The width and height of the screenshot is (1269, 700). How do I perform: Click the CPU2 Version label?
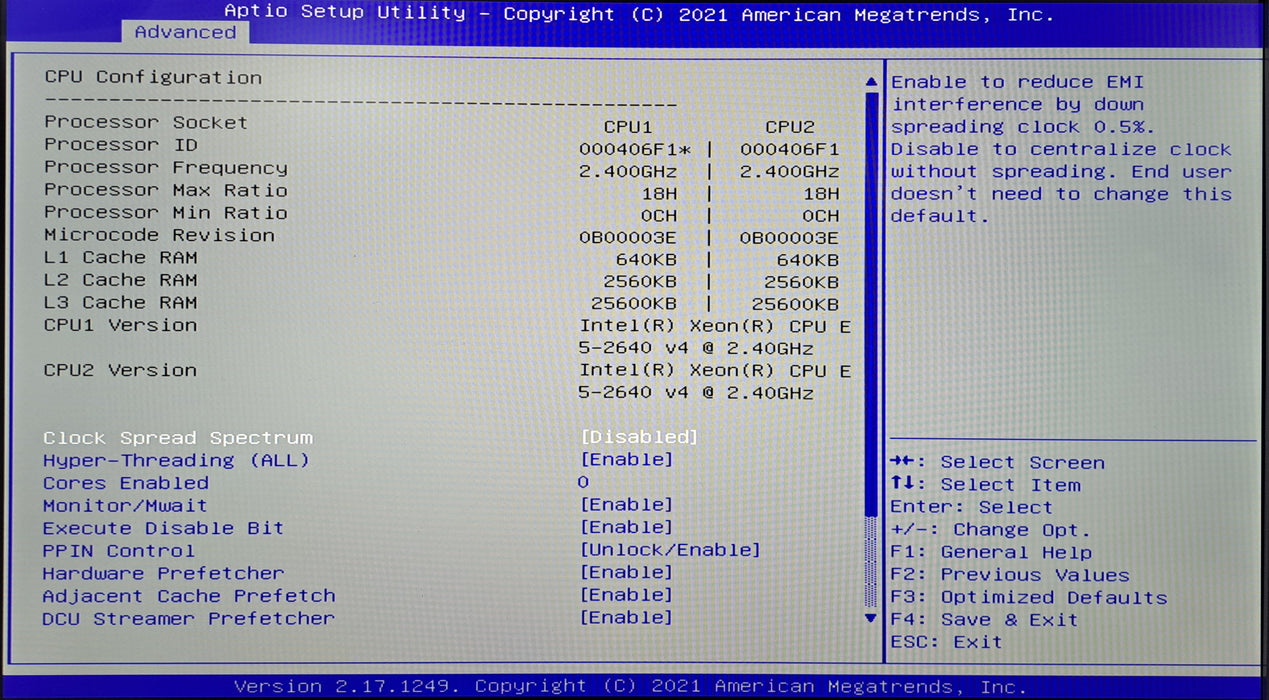point(121,370)
